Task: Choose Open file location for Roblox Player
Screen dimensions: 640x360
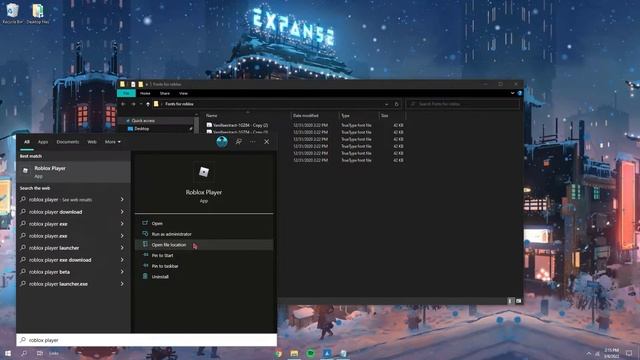Action: click(x=204, y=244)
